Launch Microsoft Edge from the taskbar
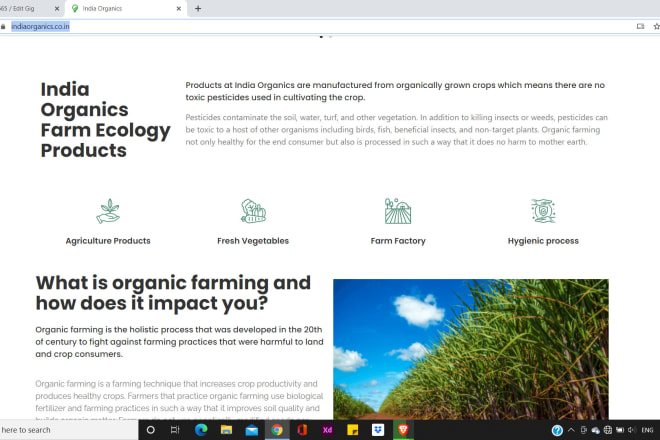This screenshot has height=440, width=660. 201,430
